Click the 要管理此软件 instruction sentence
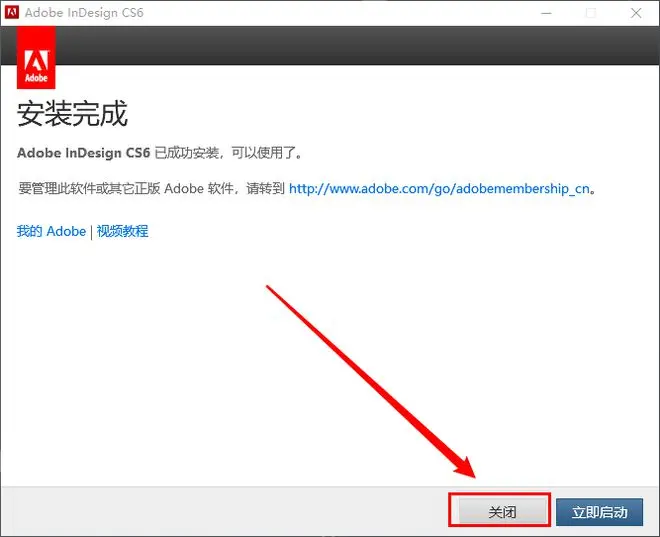This screenshot has height=537, width=660. click(150, 188)
